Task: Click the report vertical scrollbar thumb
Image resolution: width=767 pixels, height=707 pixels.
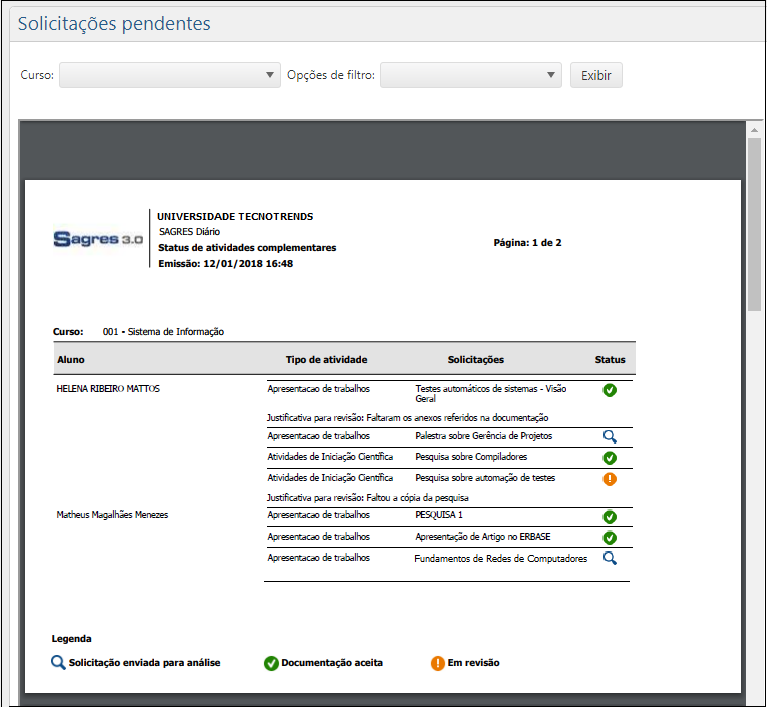Action: coord(755,225)
